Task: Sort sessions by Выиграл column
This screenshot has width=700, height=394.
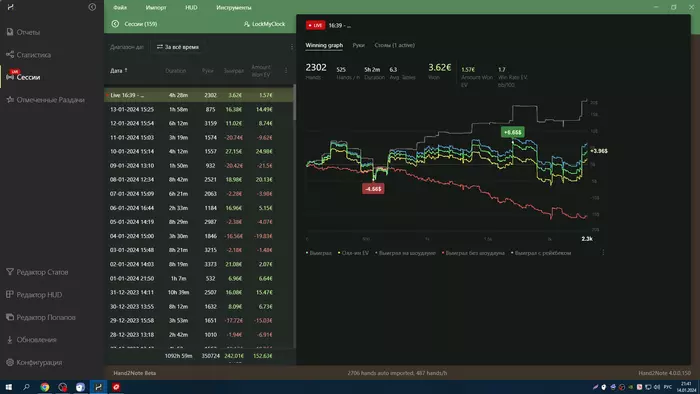Action: (233, 71)
